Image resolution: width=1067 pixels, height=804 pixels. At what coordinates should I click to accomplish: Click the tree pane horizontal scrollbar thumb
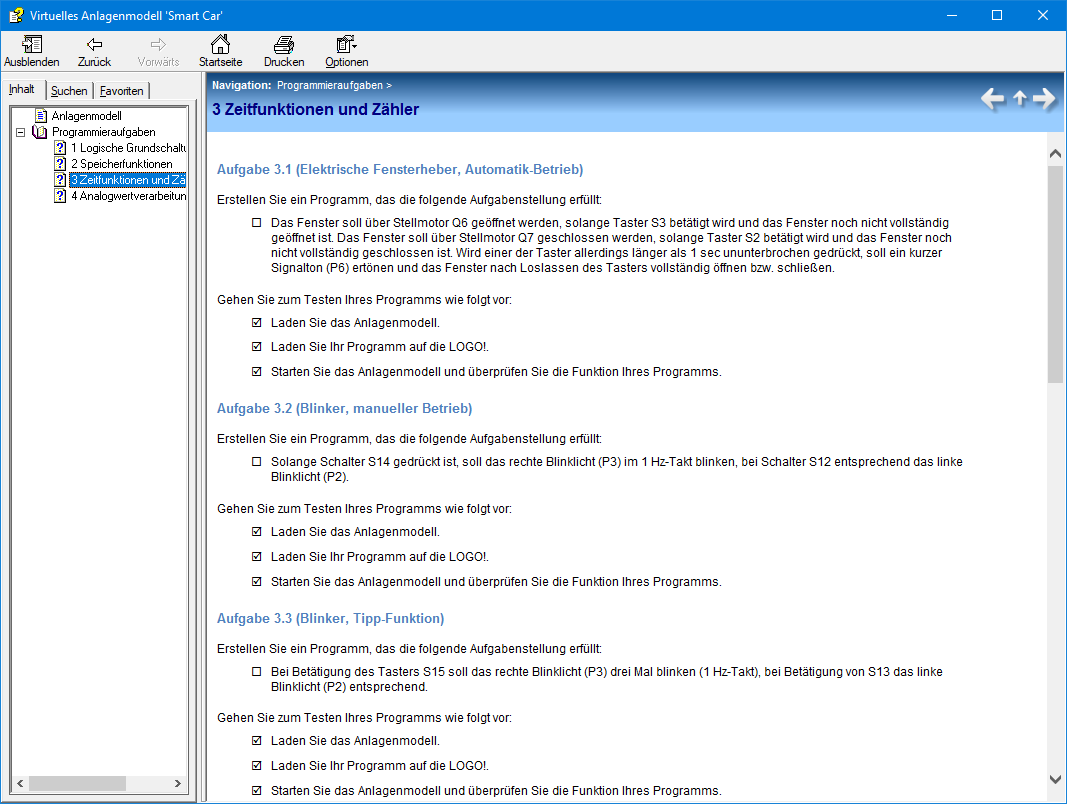[77, 784]
